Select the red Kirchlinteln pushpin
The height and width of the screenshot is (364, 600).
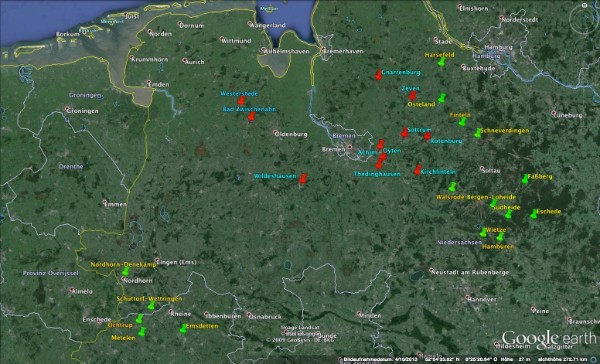(417, 170)
